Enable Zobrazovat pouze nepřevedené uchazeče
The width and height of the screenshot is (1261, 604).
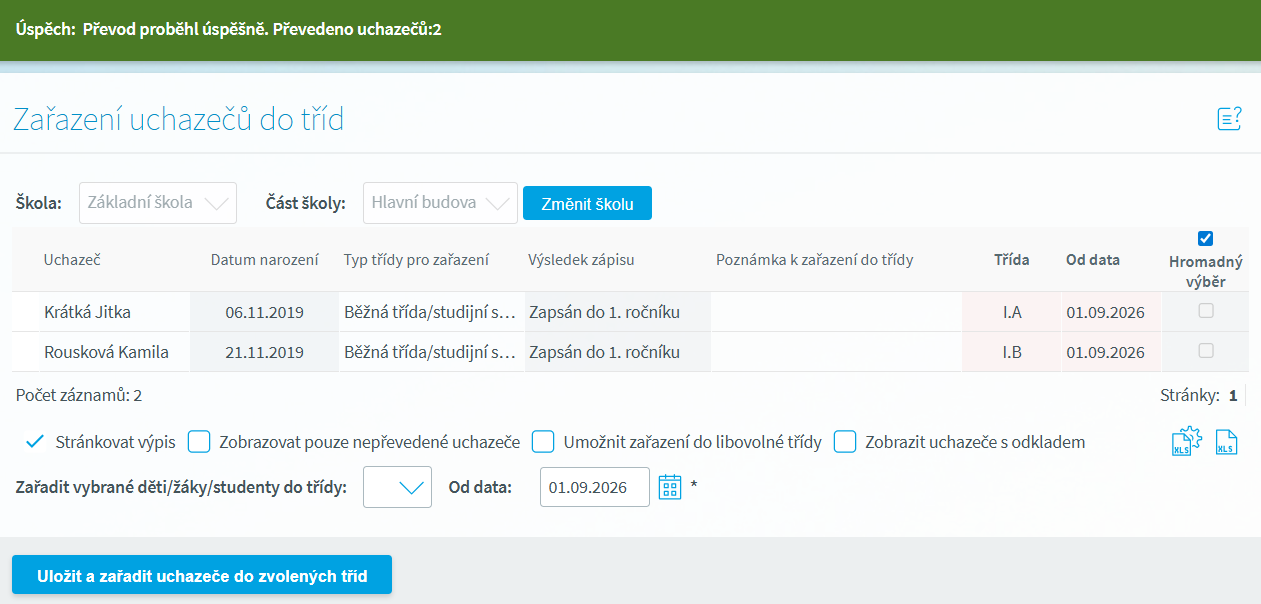[x=199, y=441]
